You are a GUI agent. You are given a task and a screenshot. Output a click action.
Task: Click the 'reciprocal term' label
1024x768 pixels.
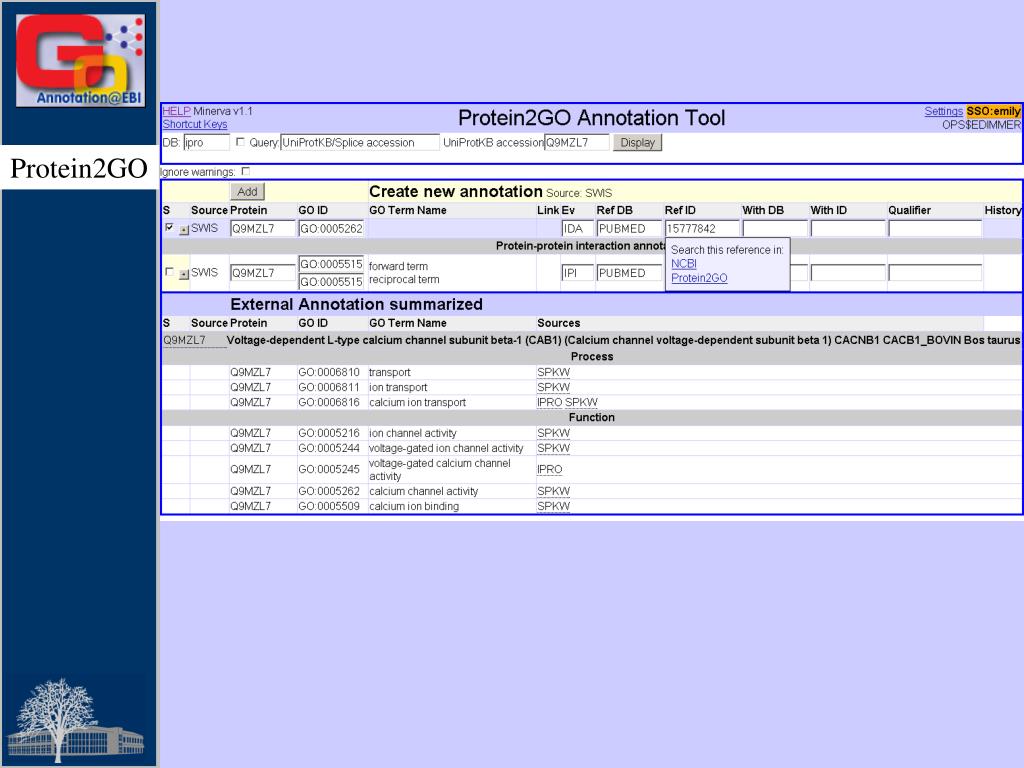(x=404, y=280)
